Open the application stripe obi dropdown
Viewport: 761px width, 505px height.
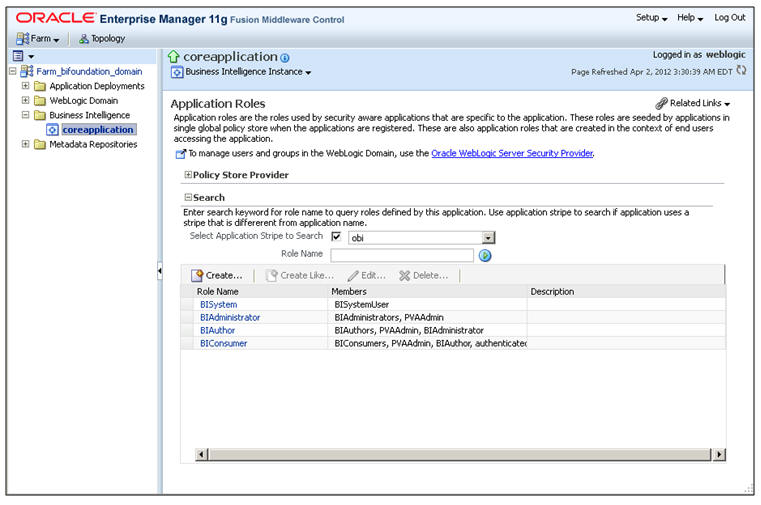(488, 238)
